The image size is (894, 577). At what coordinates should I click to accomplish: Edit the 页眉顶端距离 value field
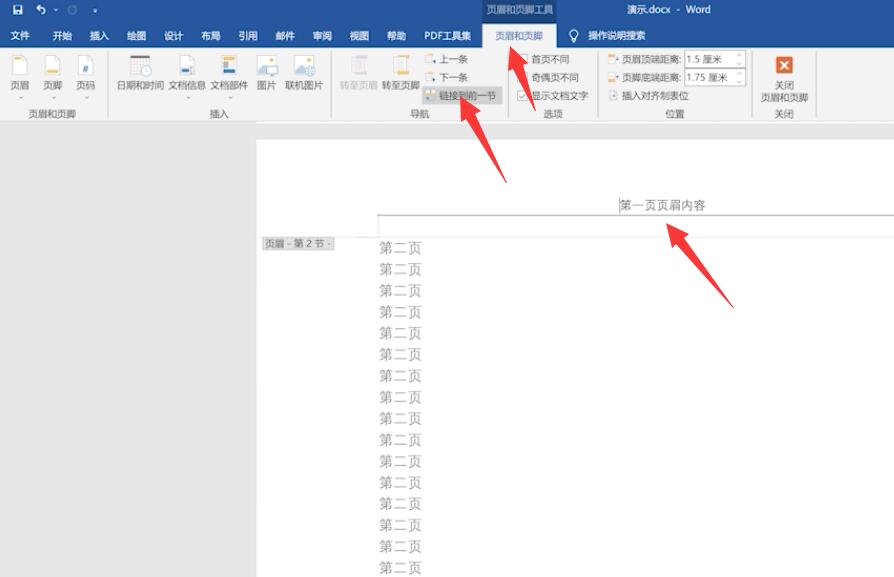[709, 59]
